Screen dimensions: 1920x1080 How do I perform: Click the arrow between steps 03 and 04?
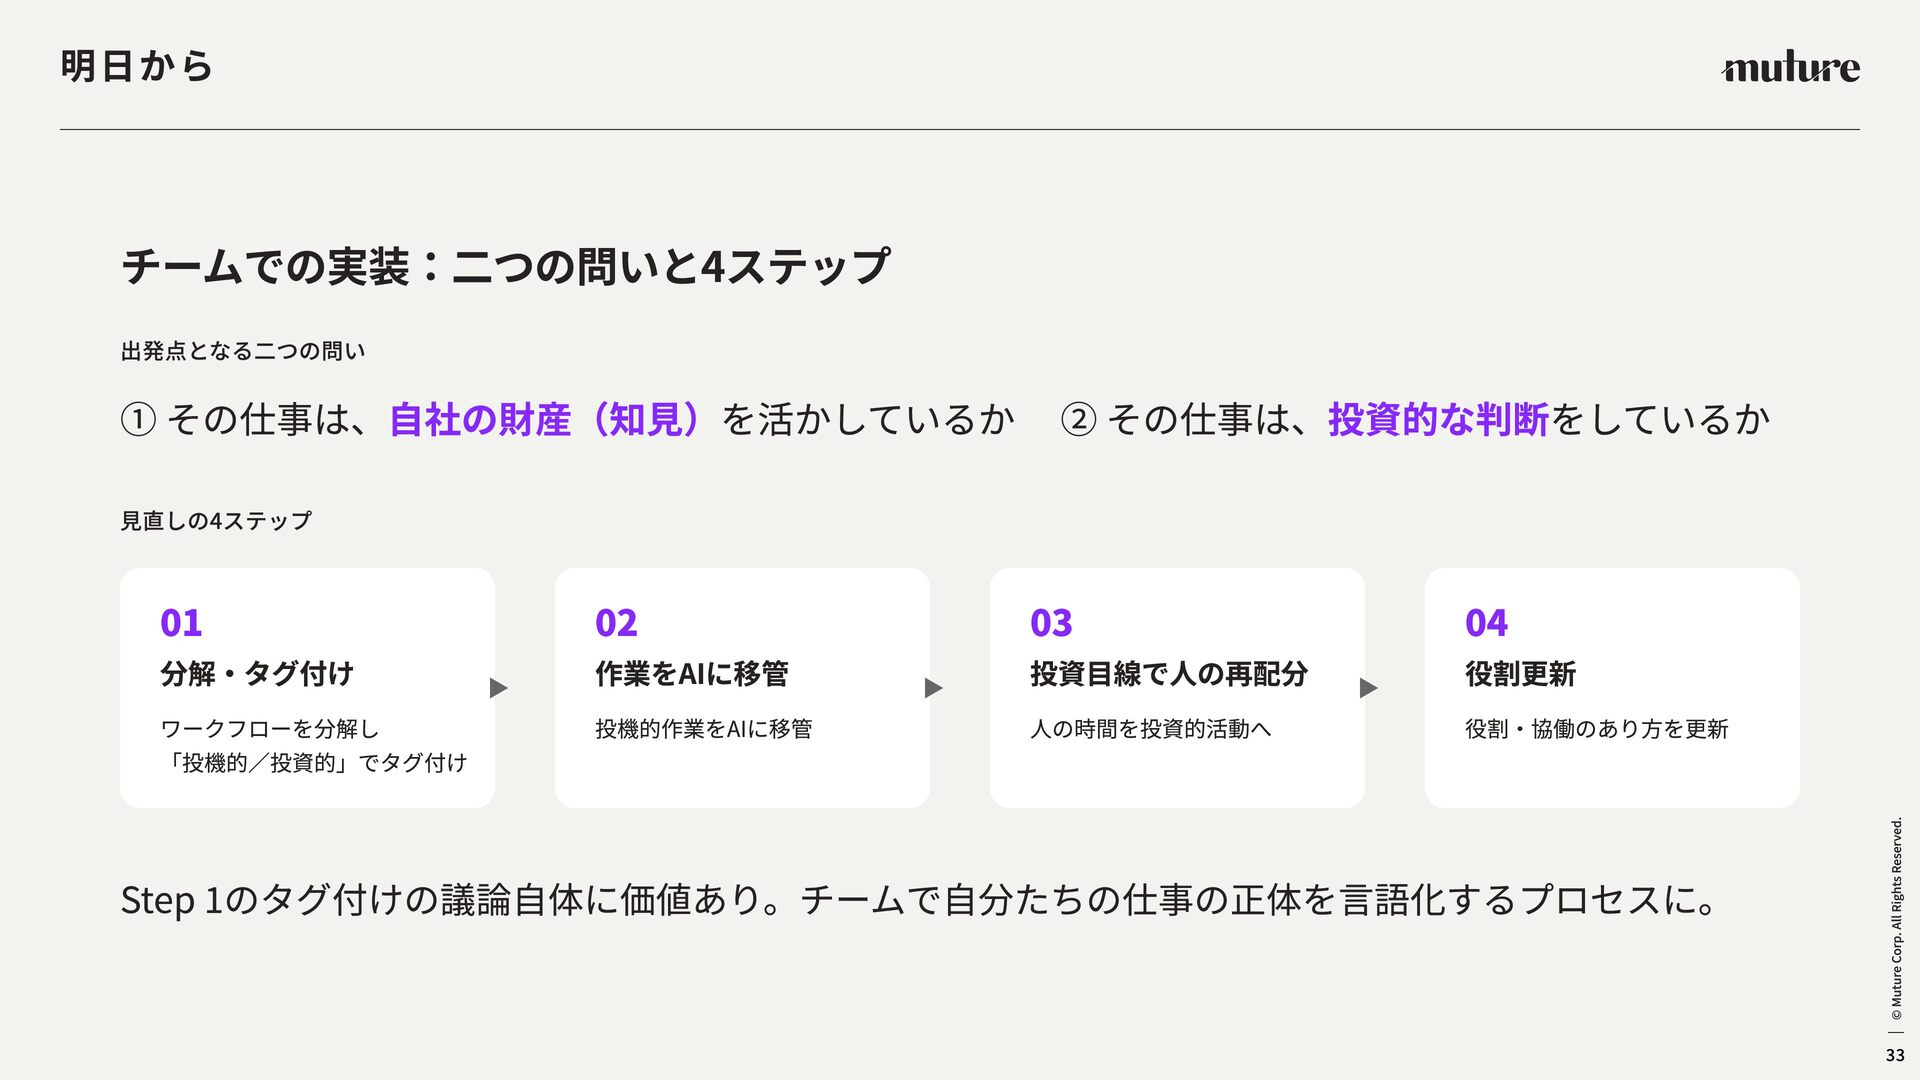point(1369,688)
